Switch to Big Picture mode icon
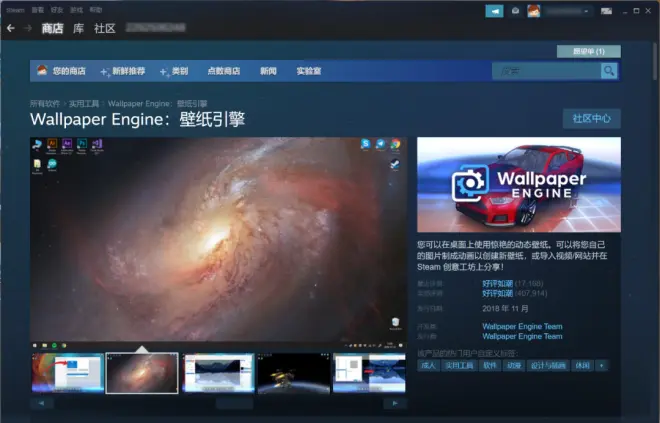Screen dimensions: 660x423 [606, 11]
